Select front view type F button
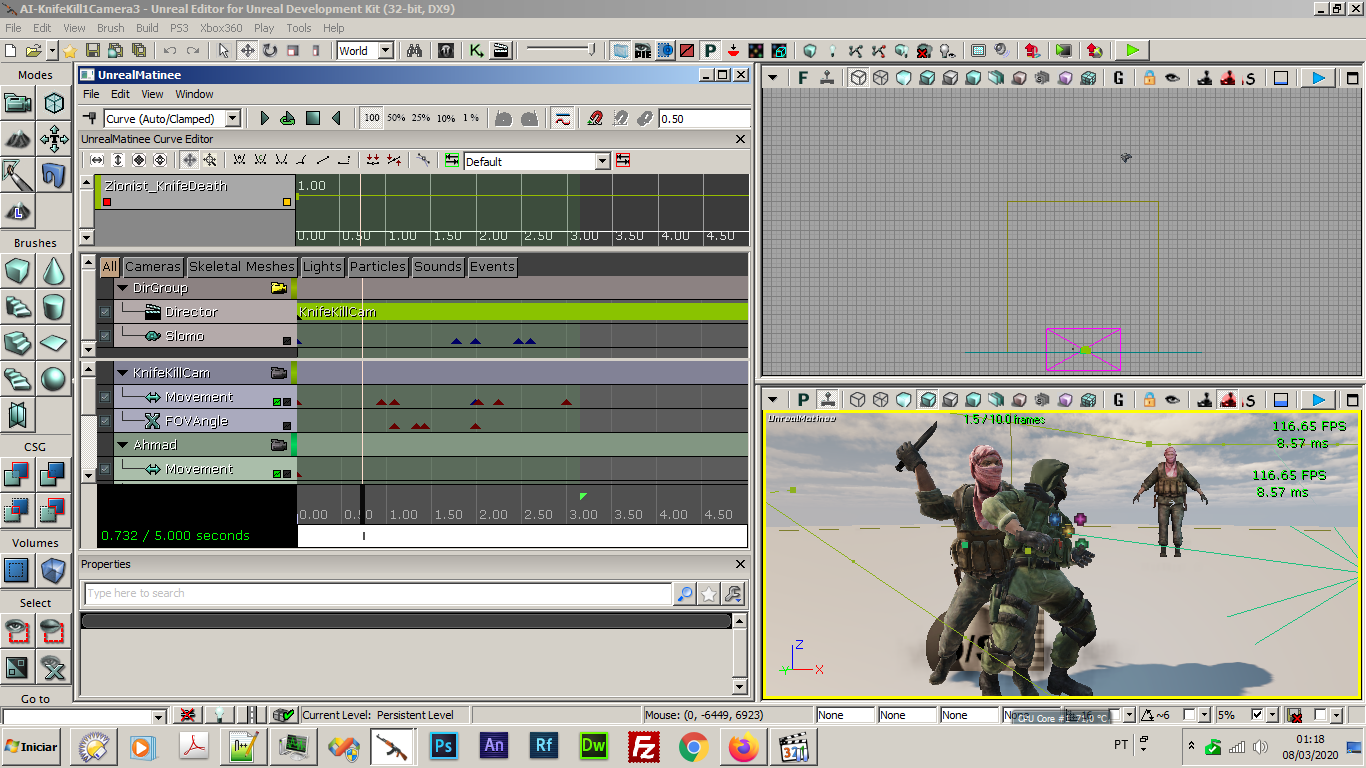 [803, 78]
